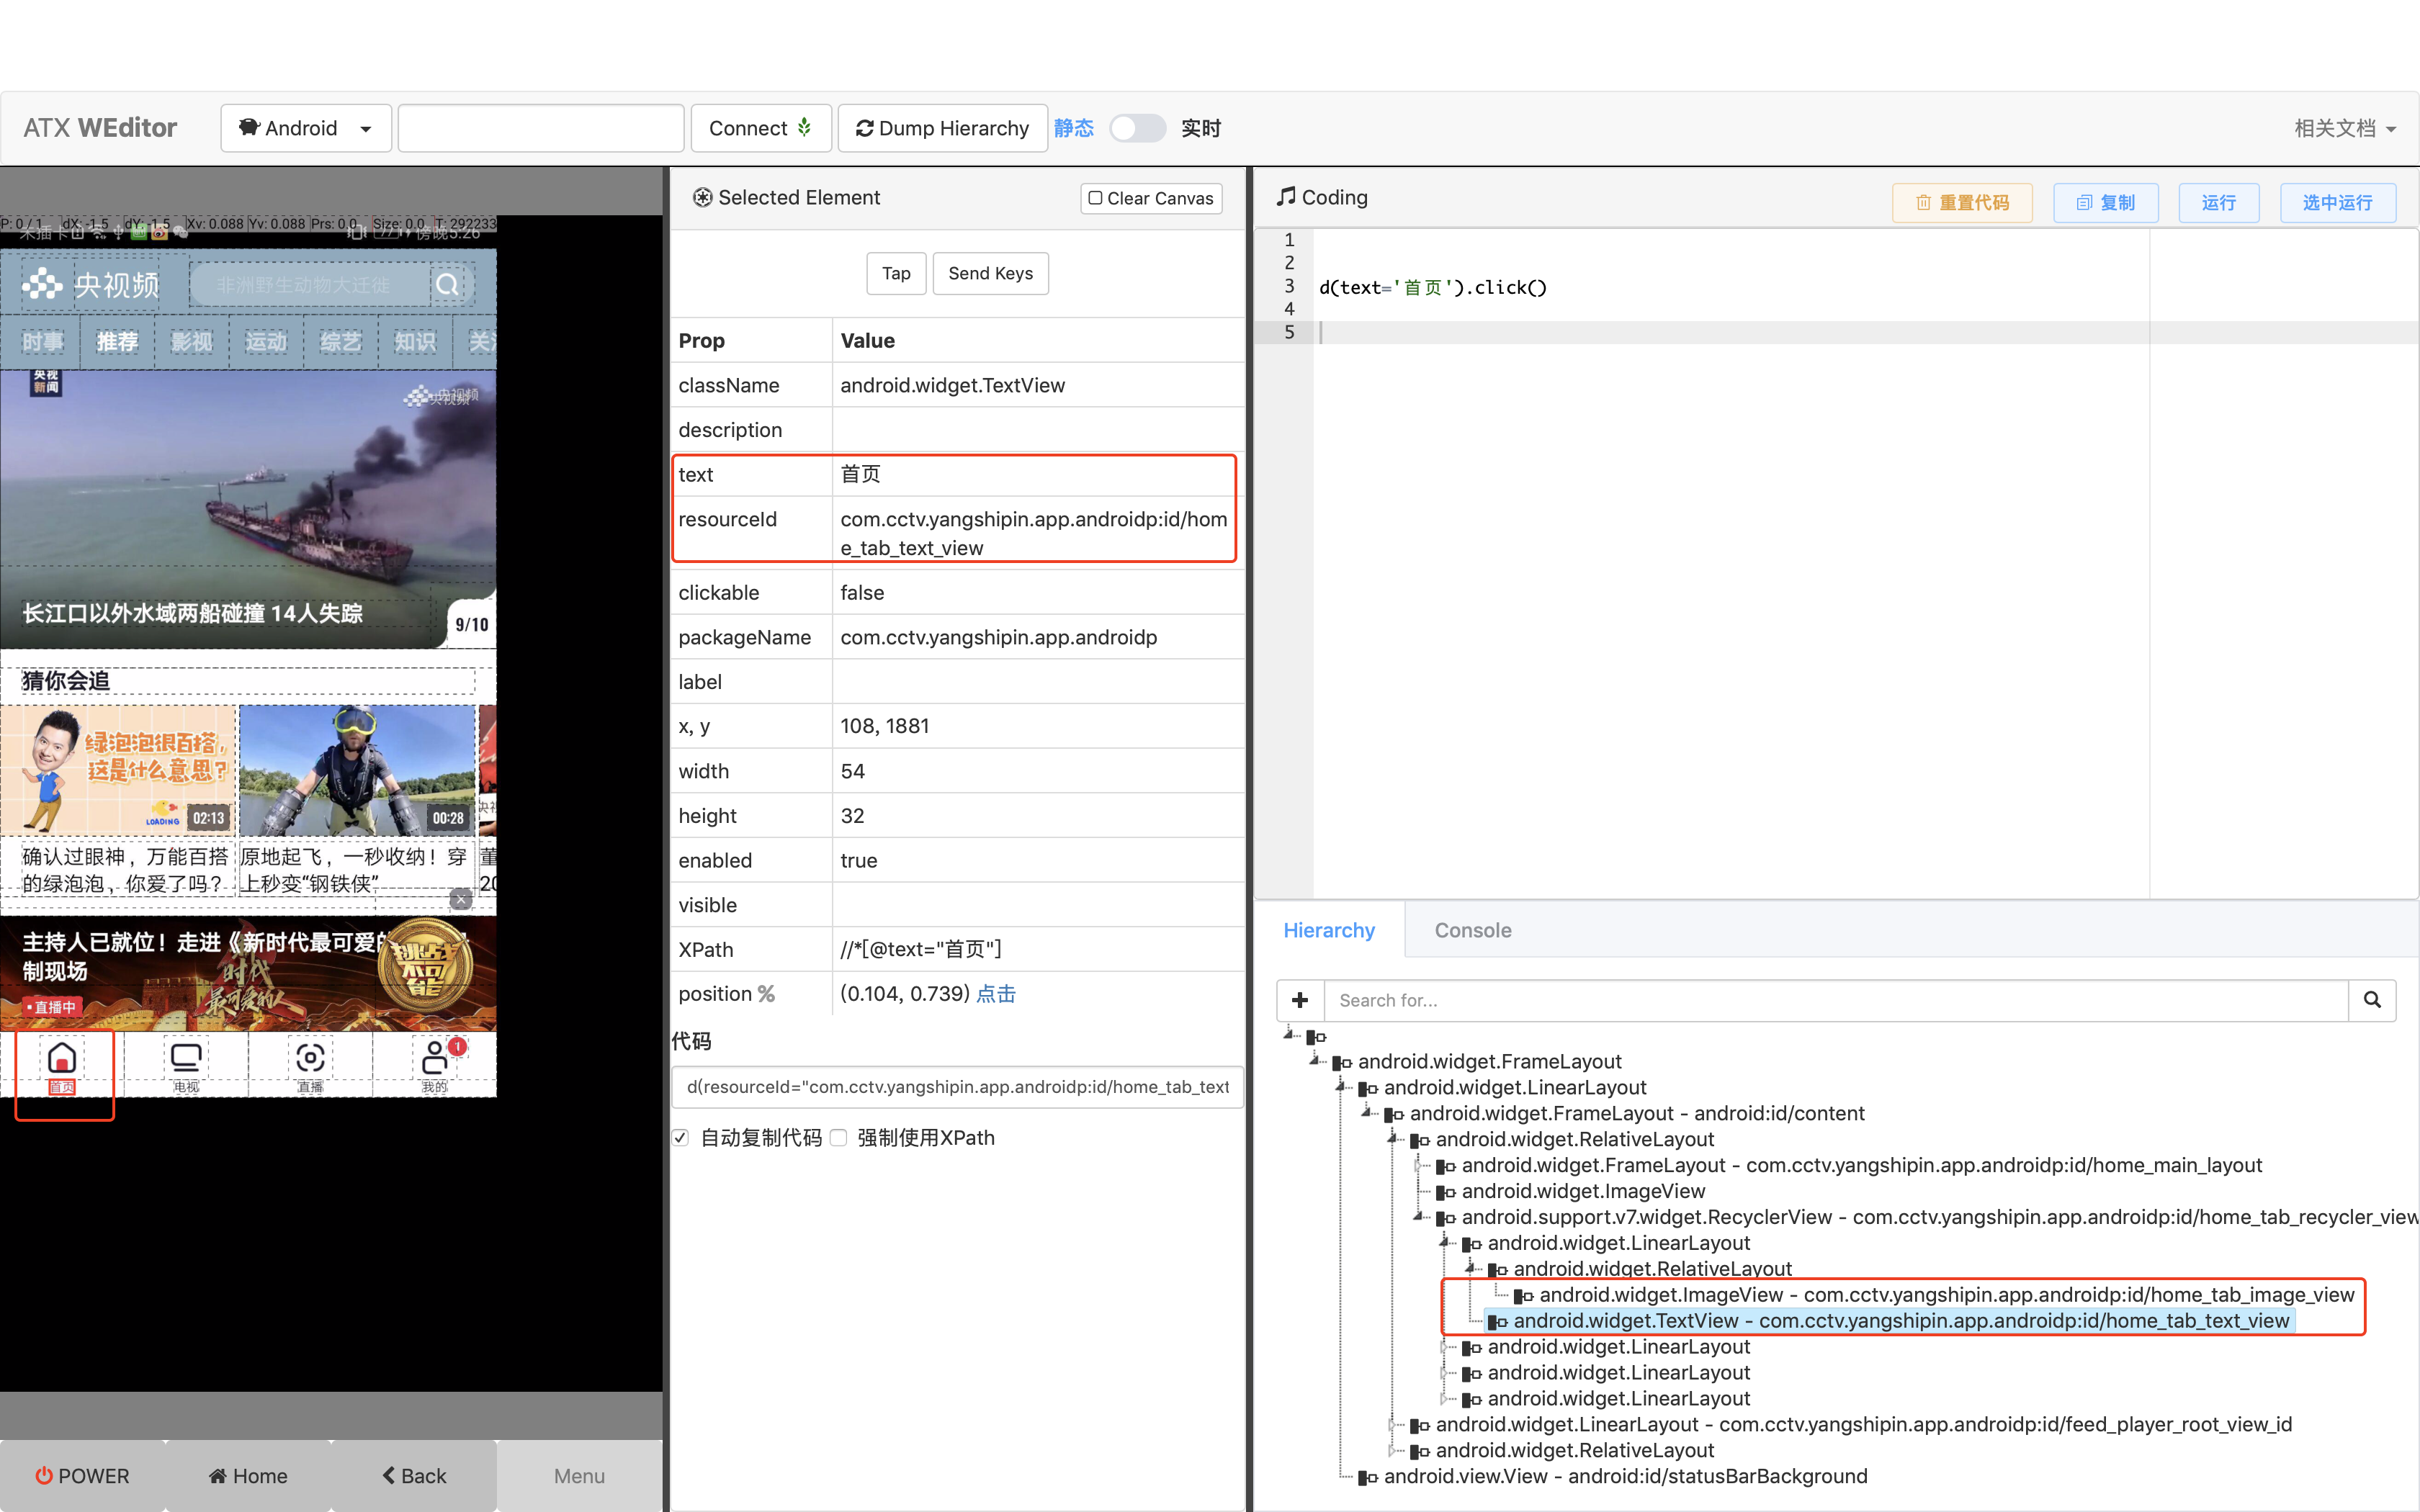Toggle the 静态/实时 switch in the top bar
The image size is (2420, 1512).
[1137, 128]
